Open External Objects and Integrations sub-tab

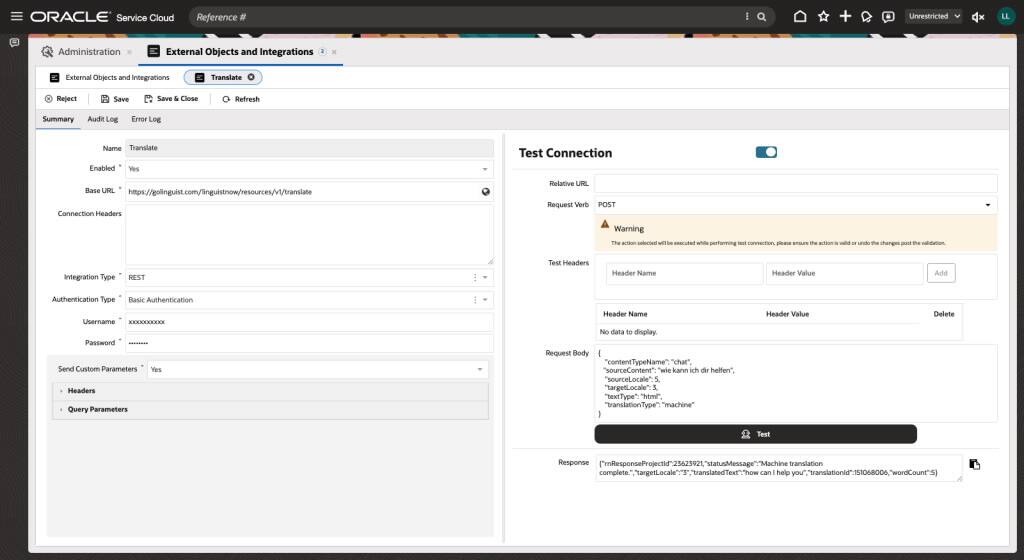coord(110,77)
